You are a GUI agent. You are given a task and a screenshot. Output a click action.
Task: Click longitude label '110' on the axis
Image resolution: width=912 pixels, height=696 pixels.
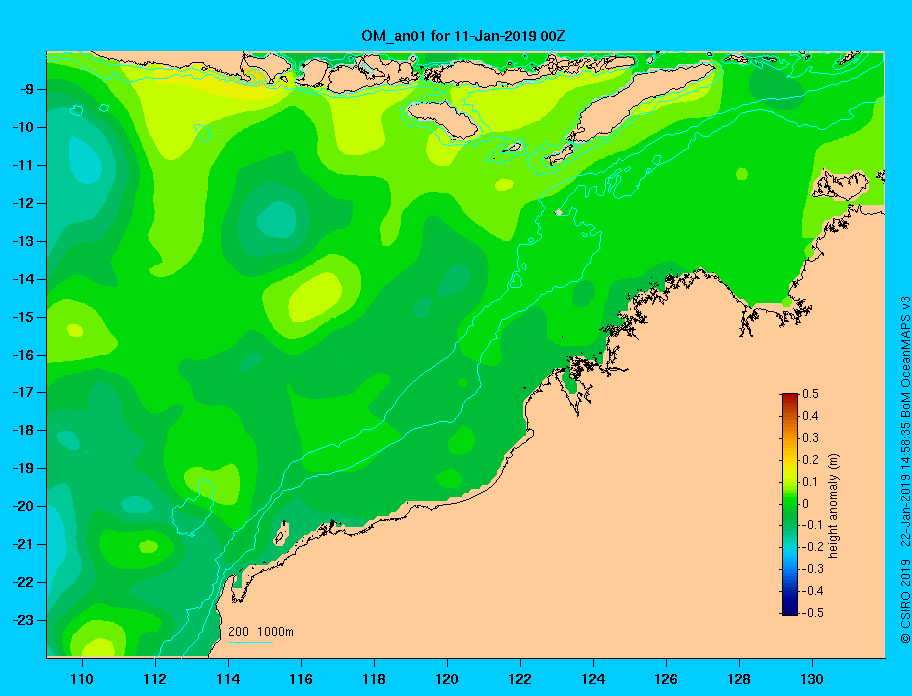[x=82, y=679]
